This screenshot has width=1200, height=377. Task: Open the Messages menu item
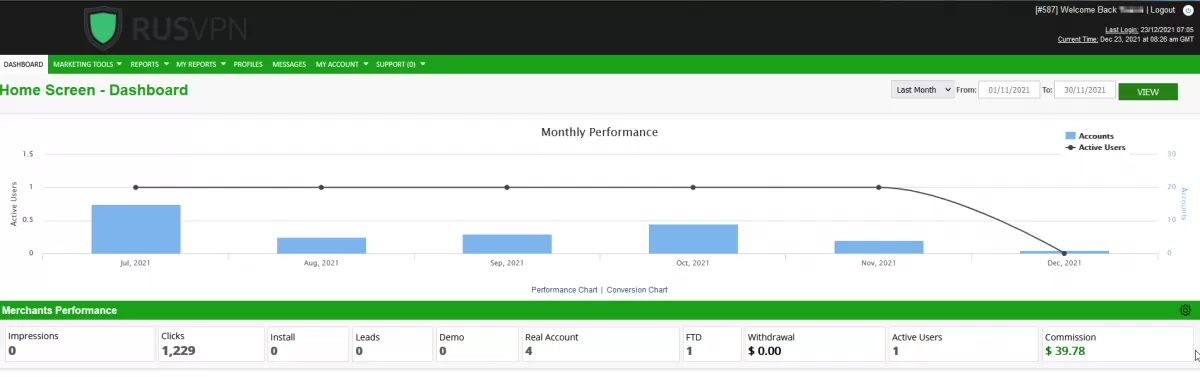coord(289,64)
